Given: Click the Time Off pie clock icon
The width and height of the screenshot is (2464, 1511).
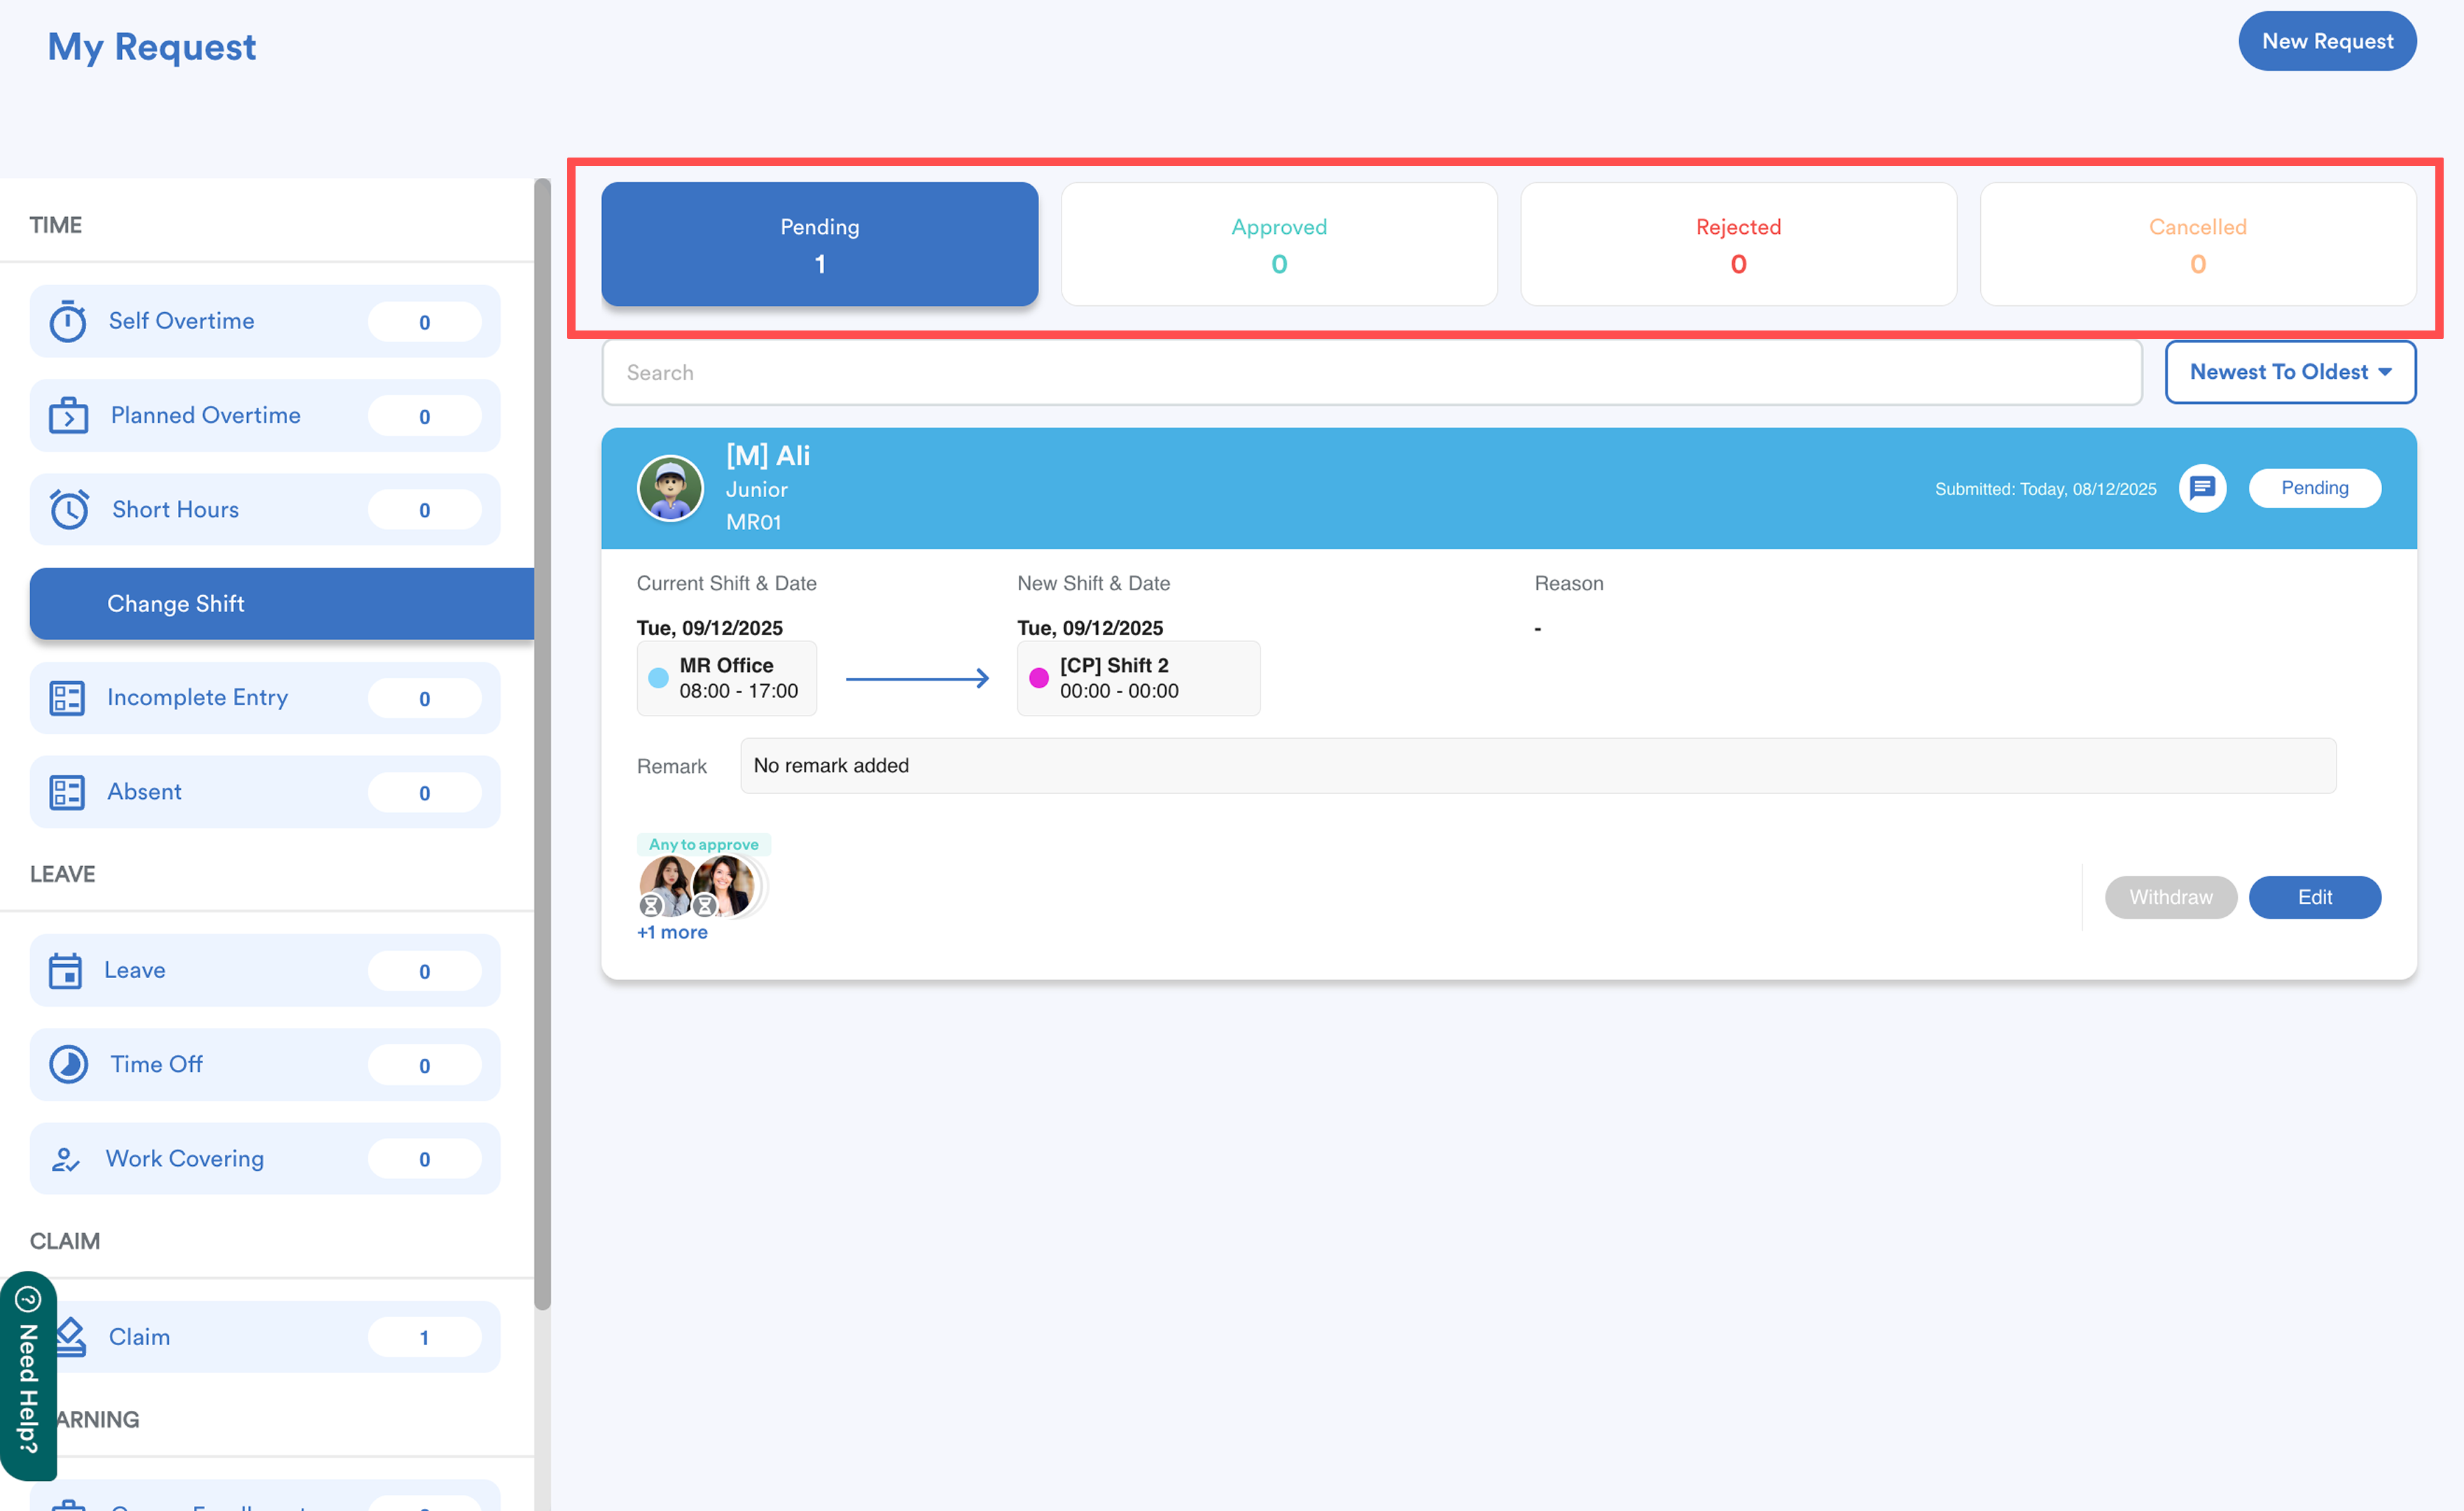Looking at the screenshot, I should tap(68, 1064).
